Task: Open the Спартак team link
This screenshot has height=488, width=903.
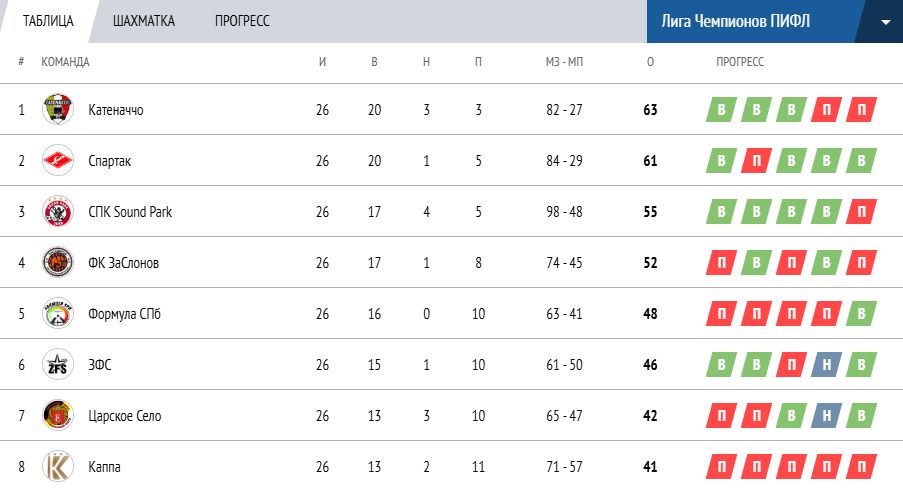Action: pos(109,161)
